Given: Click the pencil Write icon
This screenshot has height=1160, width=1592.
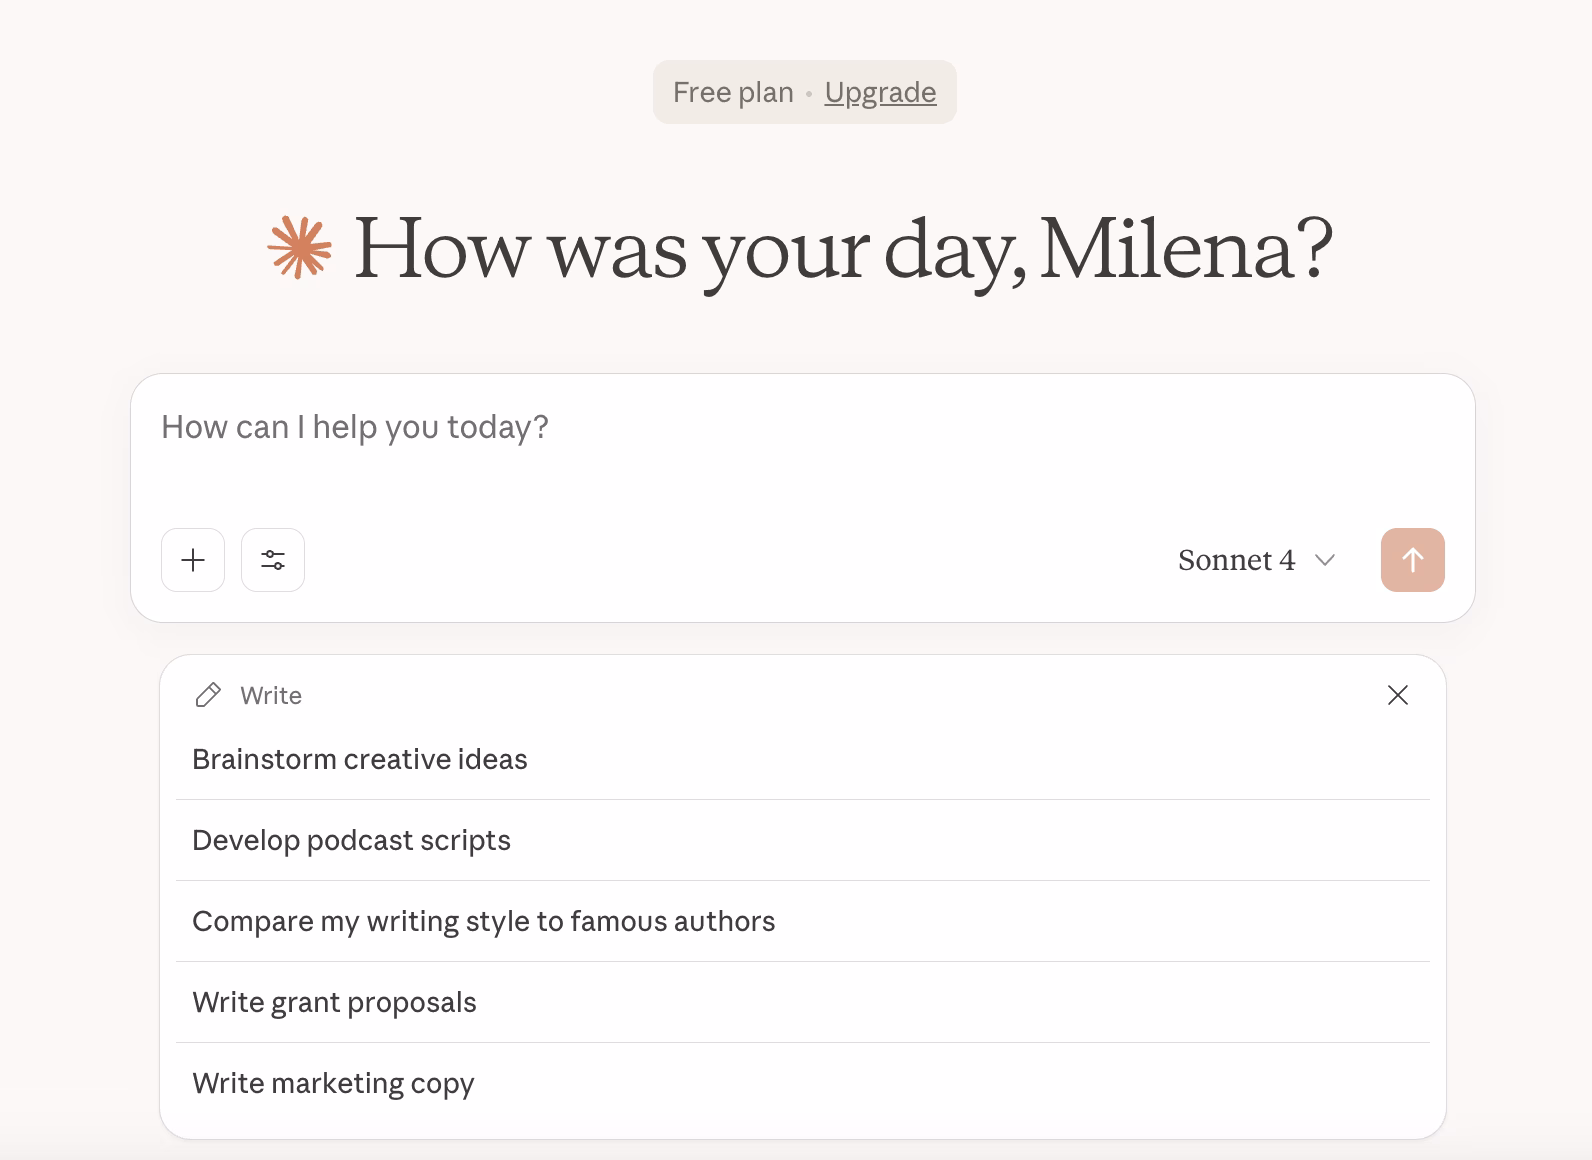Looking at the screenshot, I should [x=208, y=695].
